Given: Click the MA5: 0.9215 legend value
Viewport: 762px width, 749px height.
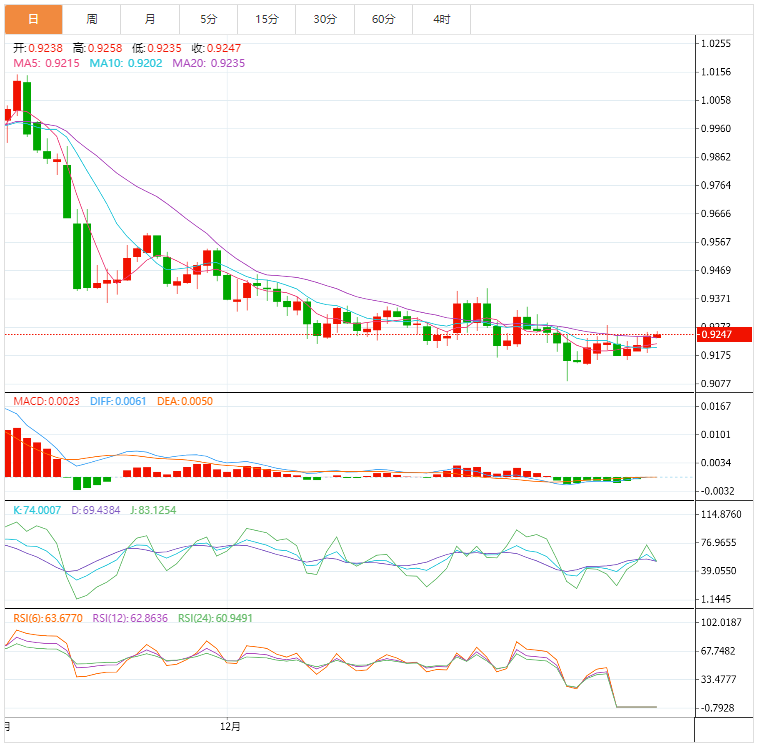Looking at the screenshot, I should pos(46,63).
